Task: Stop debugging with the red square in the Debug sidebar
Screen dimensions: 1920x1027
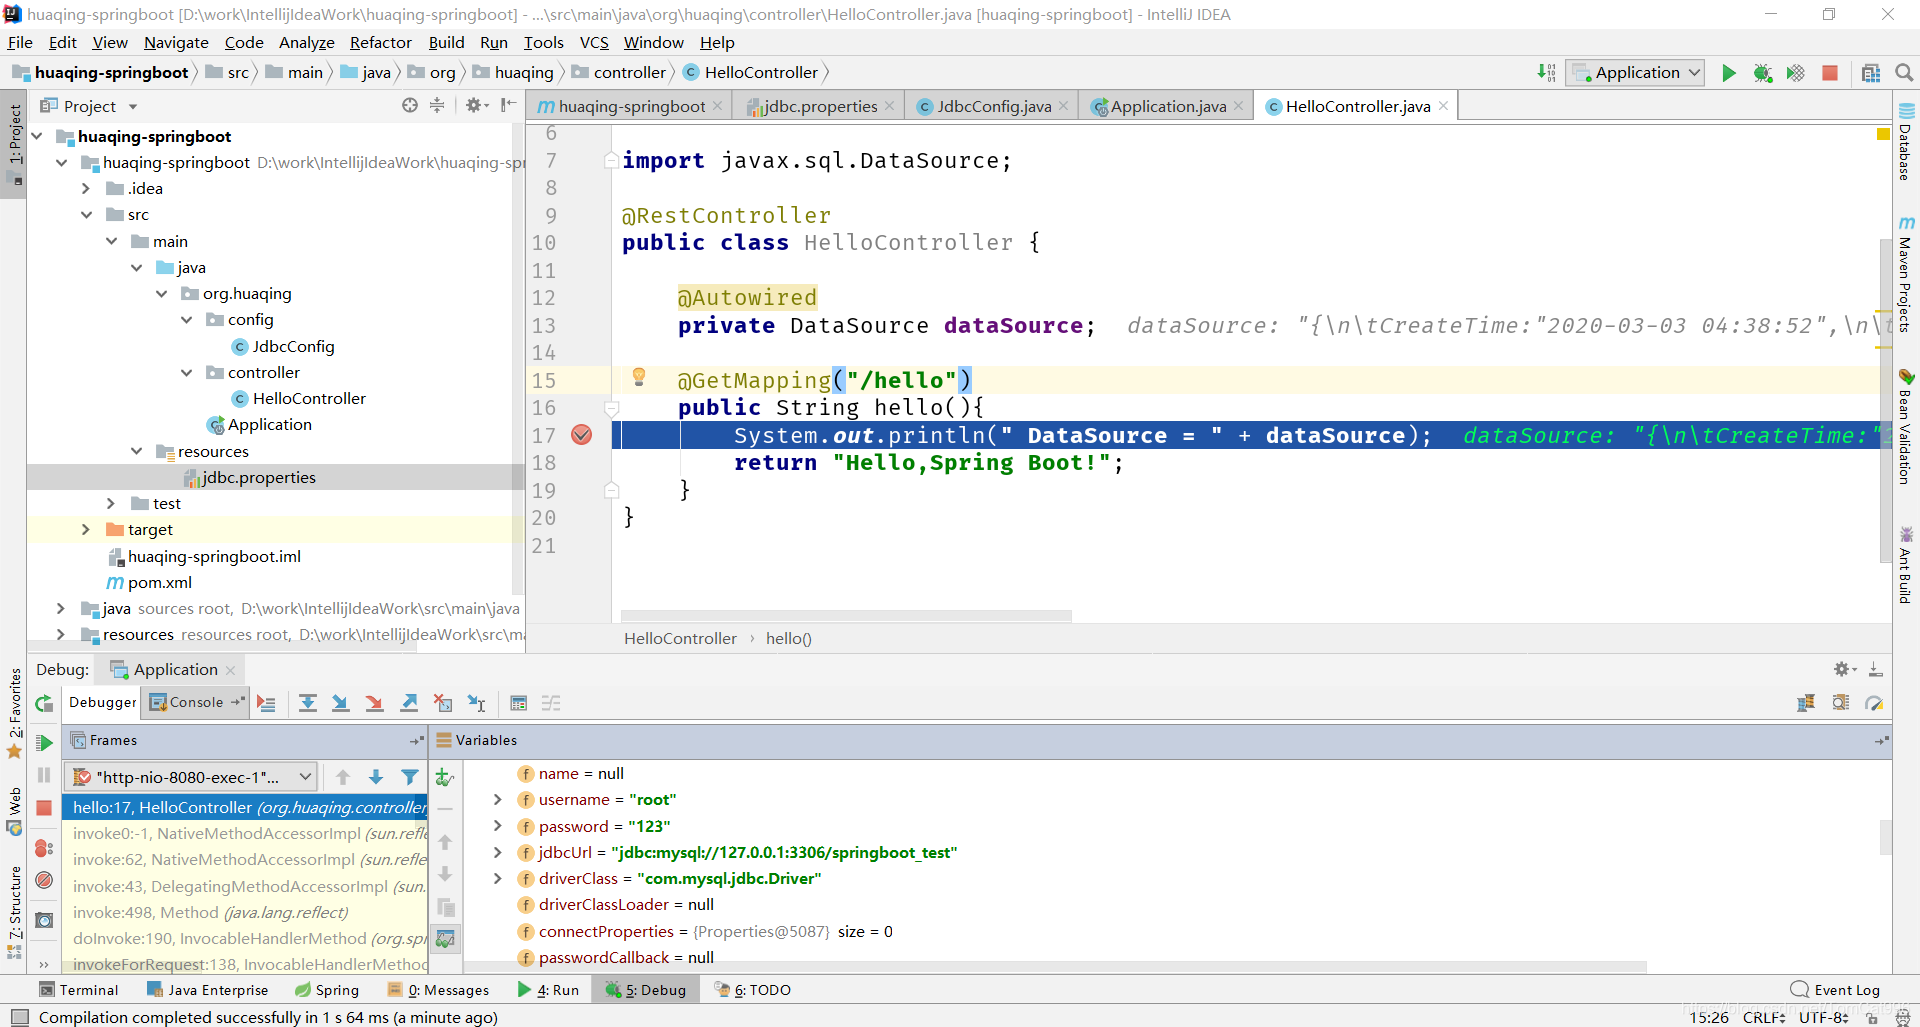Action: click(x=44, y=807)
